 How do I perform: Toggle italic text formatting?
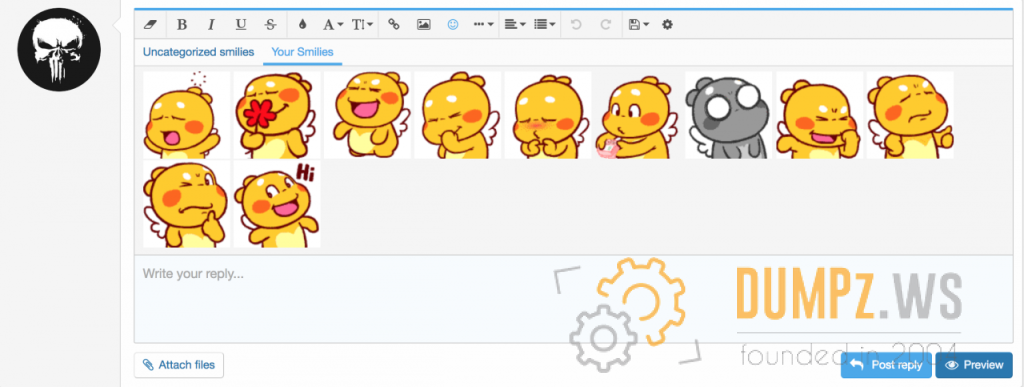pyautogui.click(x=211, y=25)
